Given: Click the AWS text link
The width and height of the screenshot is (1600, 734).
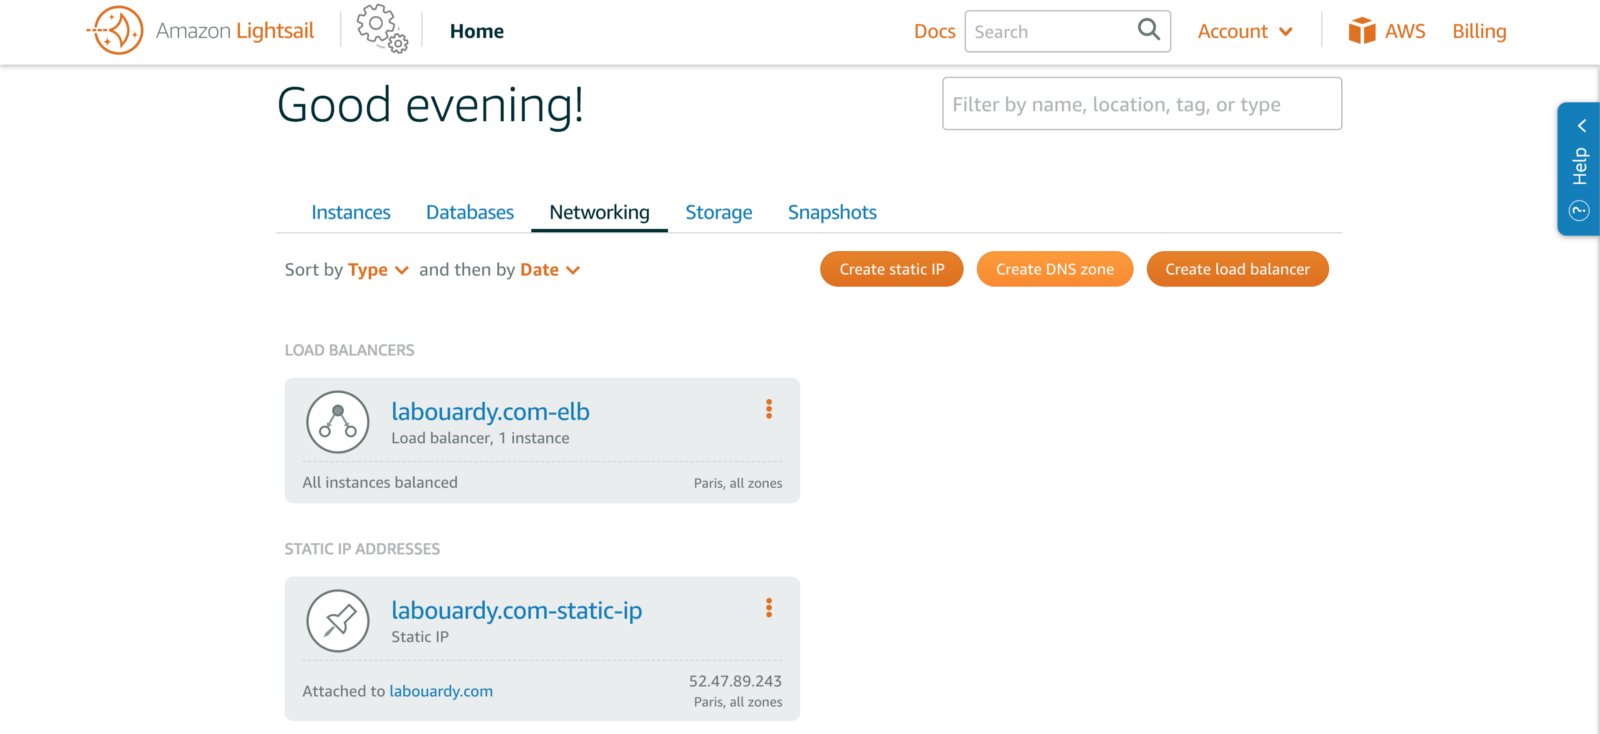Looking at the screenshot, I should point(1405,31).
